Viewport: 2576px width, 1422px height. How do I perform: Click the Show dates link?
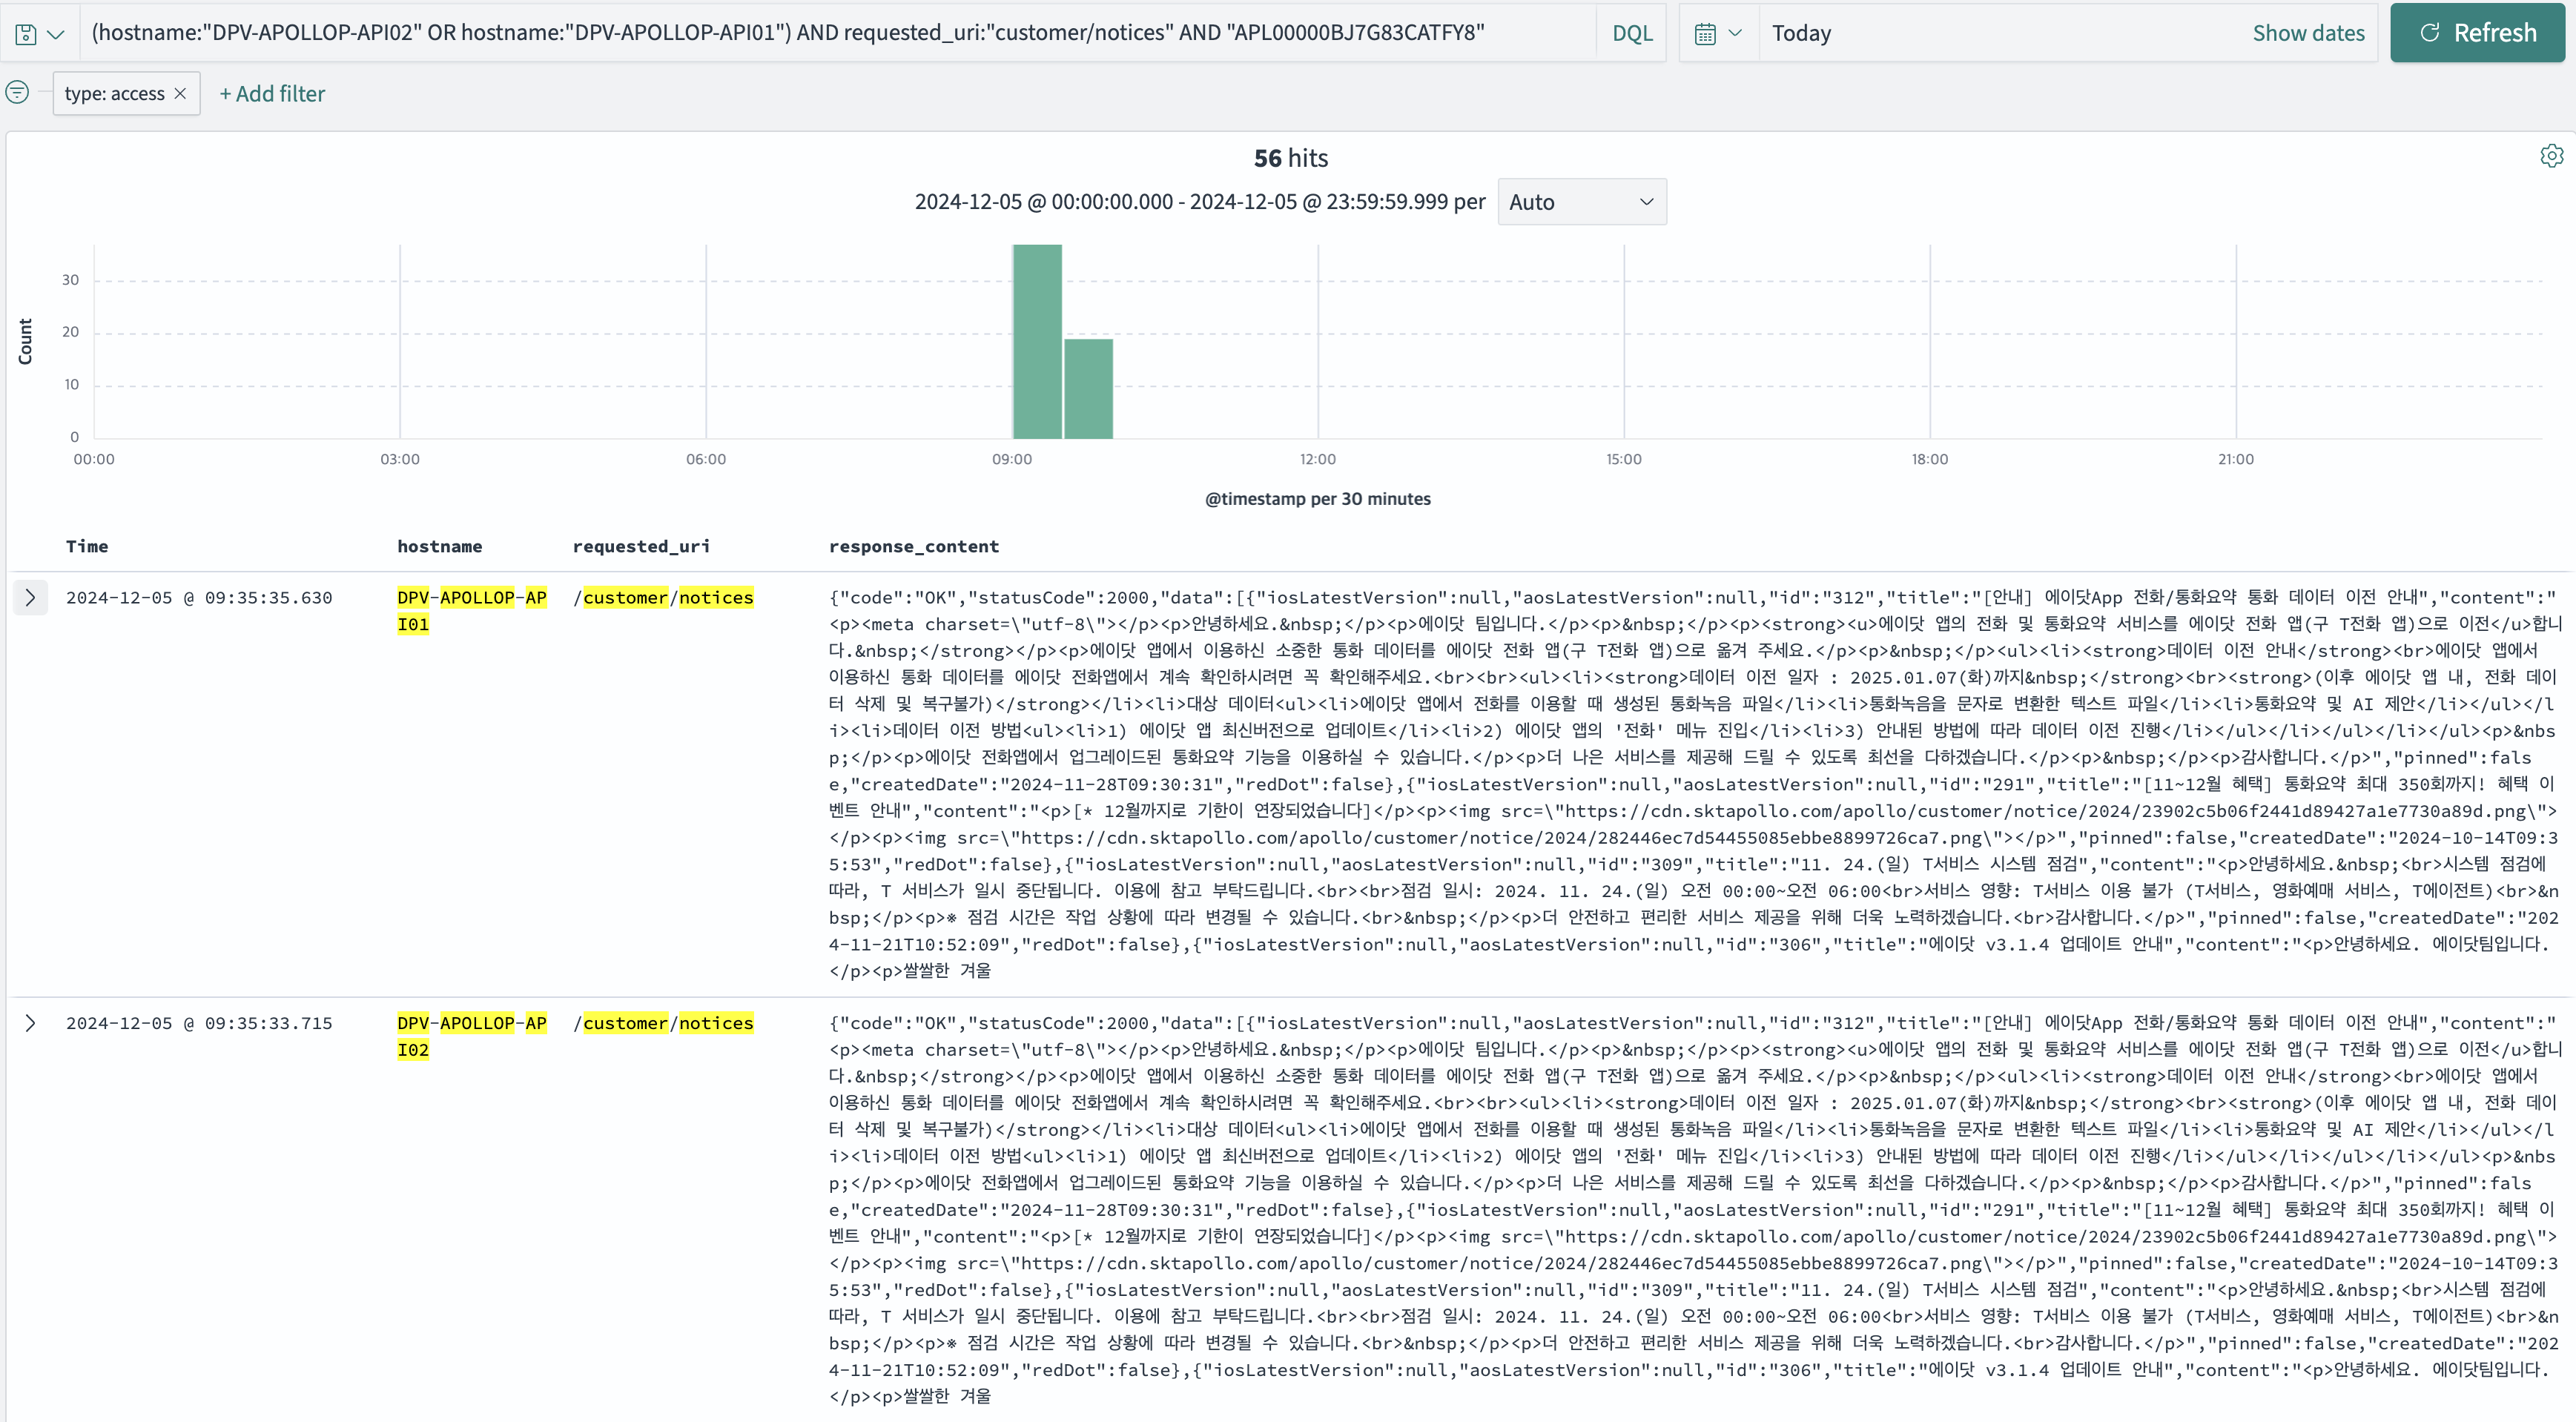tap(2308, 34)
